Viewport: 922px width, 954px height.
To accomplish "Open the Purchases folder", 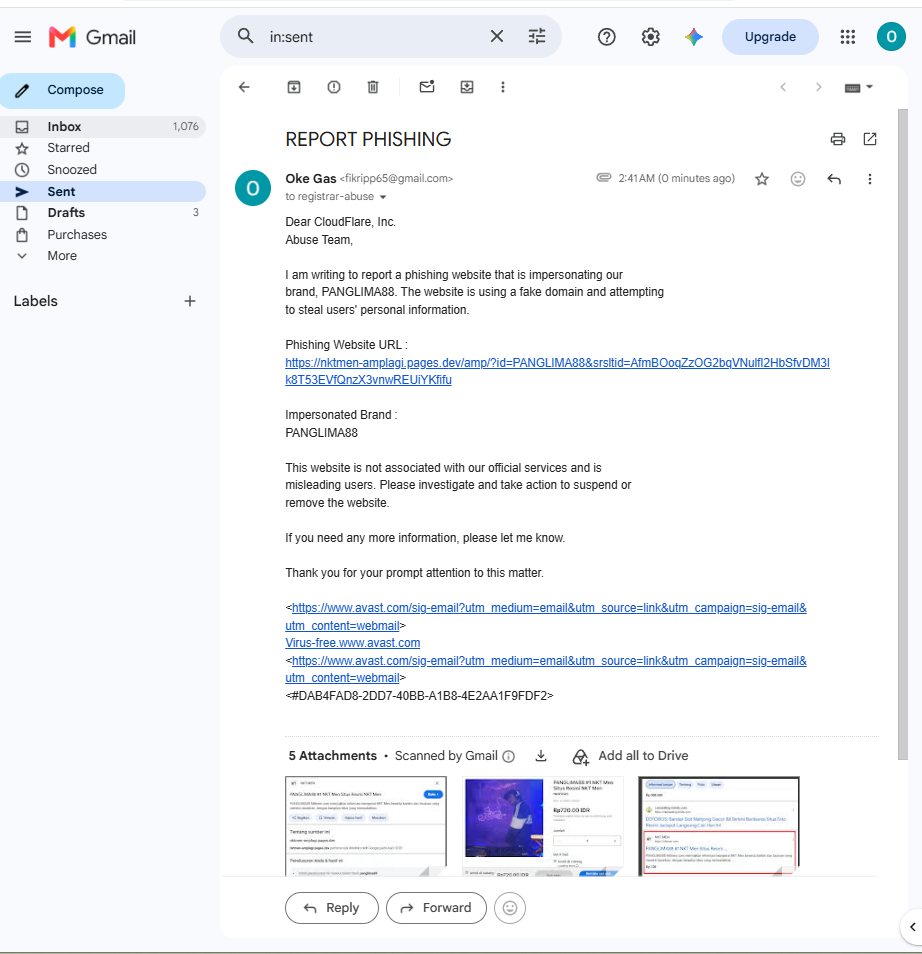I will coord(103,235).
